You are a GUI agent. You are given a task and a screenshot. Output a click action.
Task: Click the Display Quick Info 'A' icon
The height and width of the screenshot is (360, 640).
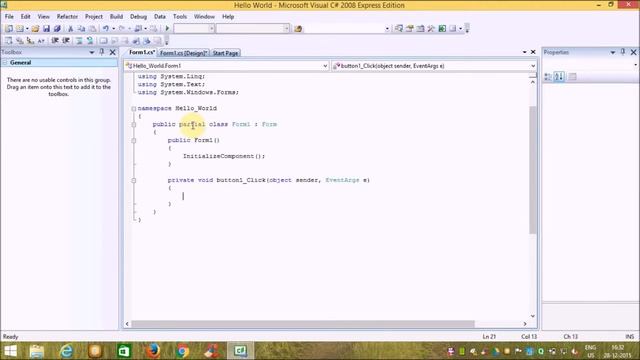click(x=41, y=41)
